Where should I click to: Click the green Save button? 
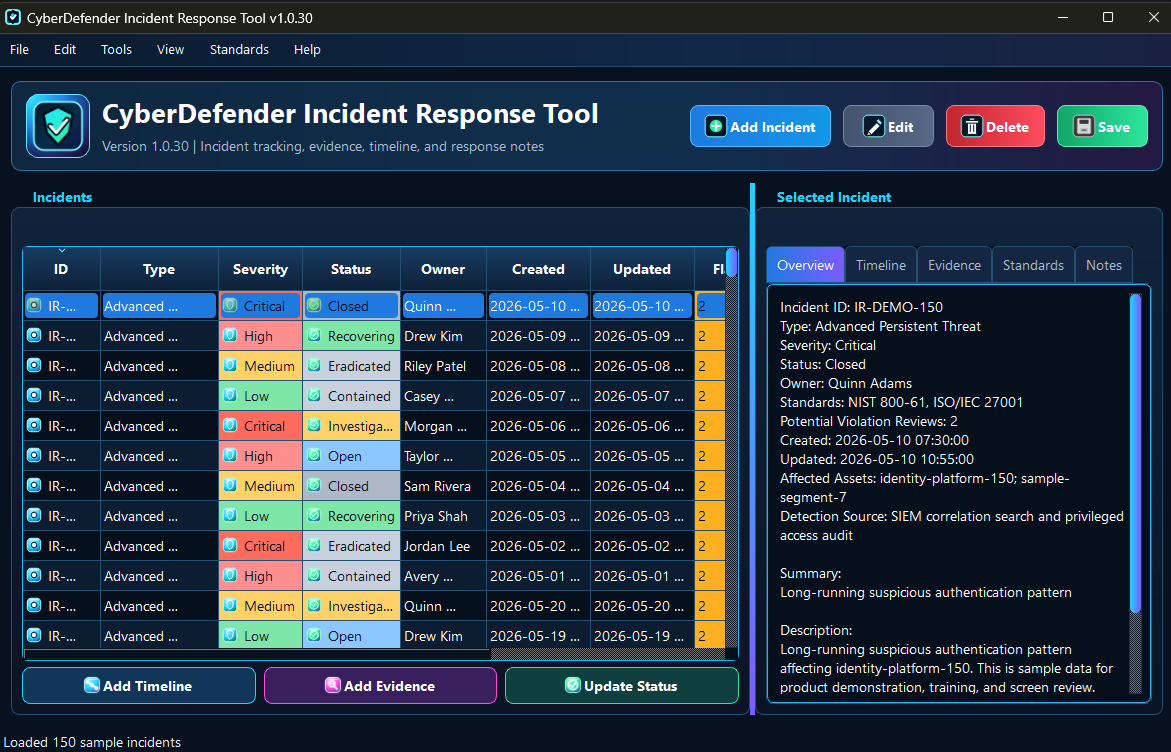1102,126
